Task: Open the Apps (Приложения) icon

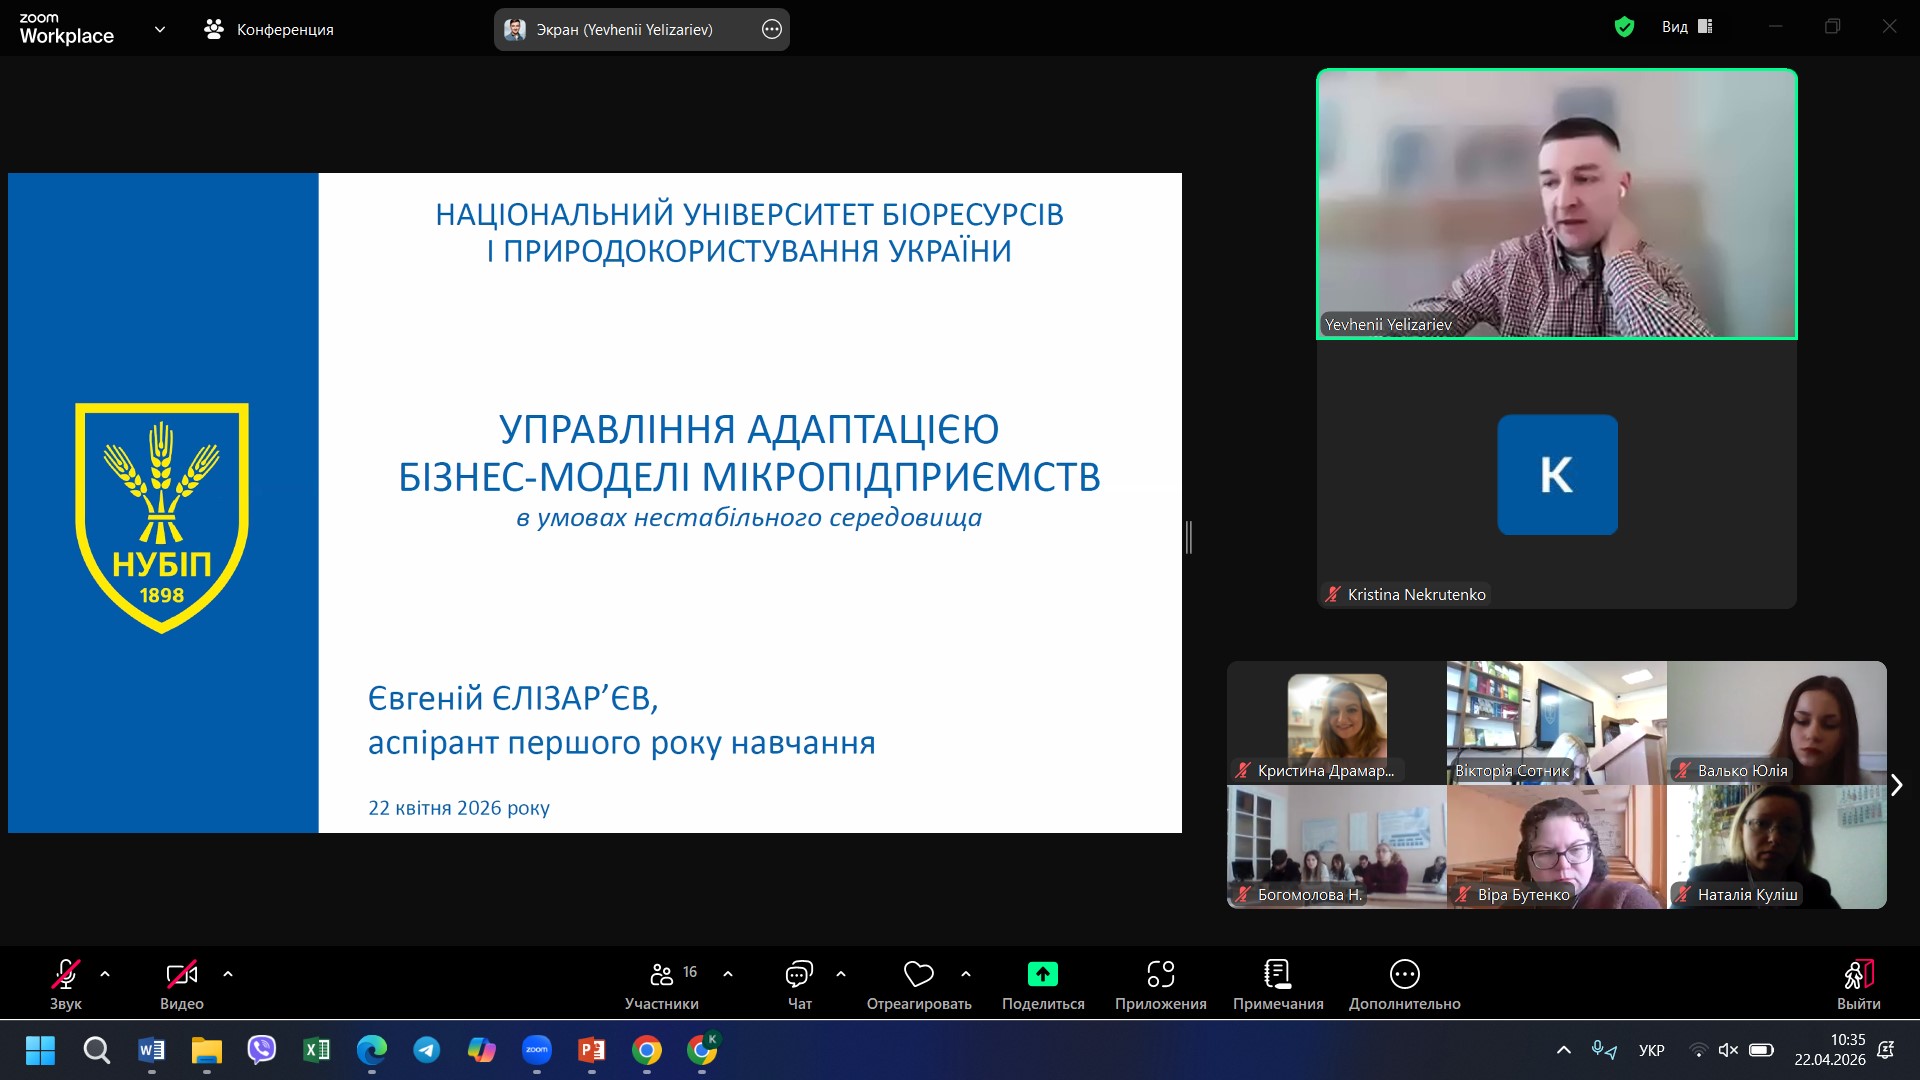Action: pyautogui.click(x=1160, y=974)
